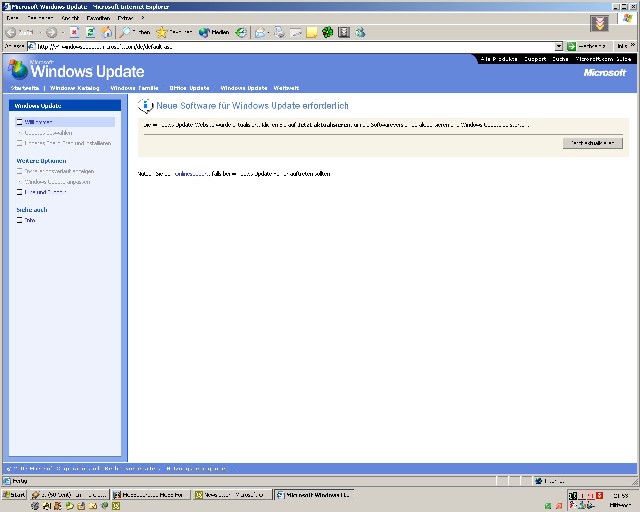This screenshot has width=640, height=512.
Task: Switch to the third taskbar window with yellow icon
Action: [x=233, y=495]
